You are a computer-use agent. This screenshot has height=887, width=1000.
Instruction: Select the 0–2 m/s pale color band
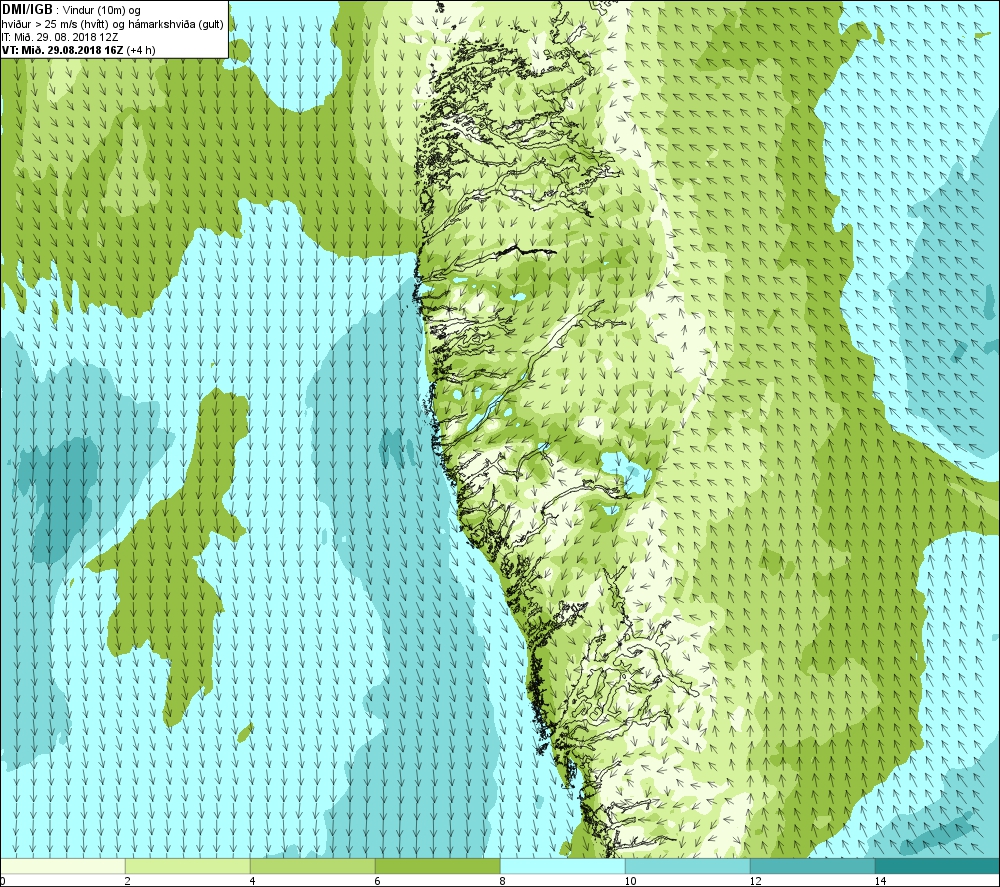coord(62,866)
